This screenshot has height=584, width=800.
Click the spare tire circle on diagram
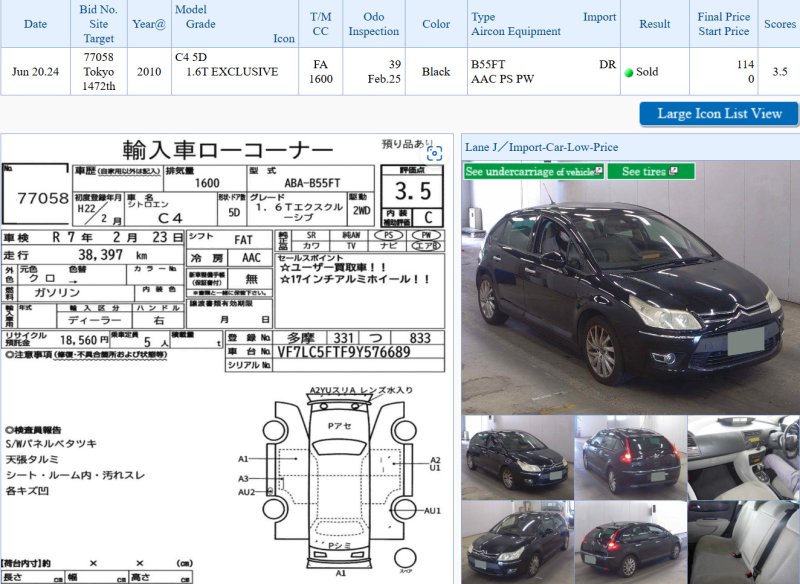pos(405,558)
